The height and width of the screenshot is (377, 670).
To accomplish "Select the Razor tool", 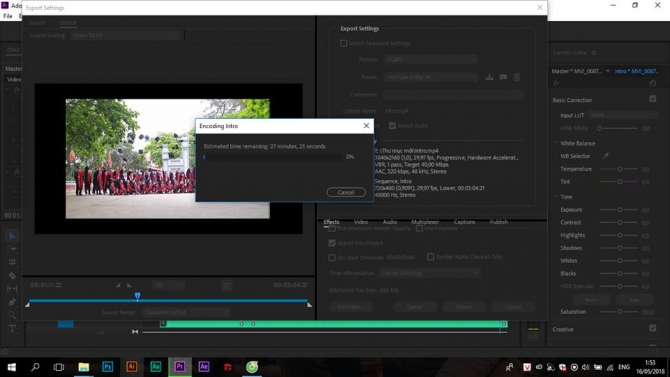I will point(12,276).
